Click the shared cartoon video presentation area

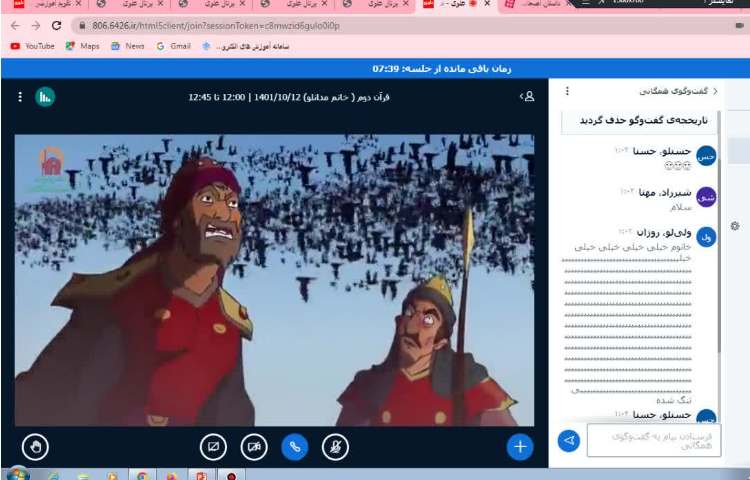[x=274, y=280]
